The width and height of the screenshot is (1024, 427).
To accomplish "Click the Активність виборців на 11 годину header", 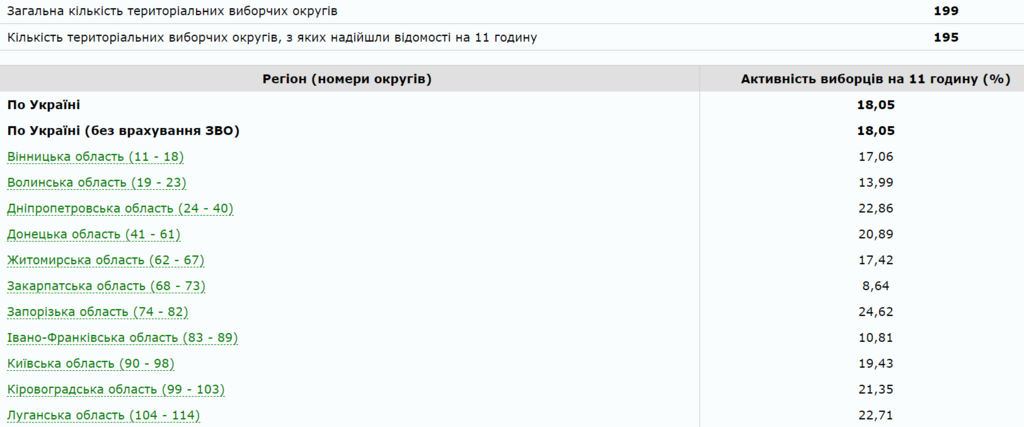I will pos(861,78).
